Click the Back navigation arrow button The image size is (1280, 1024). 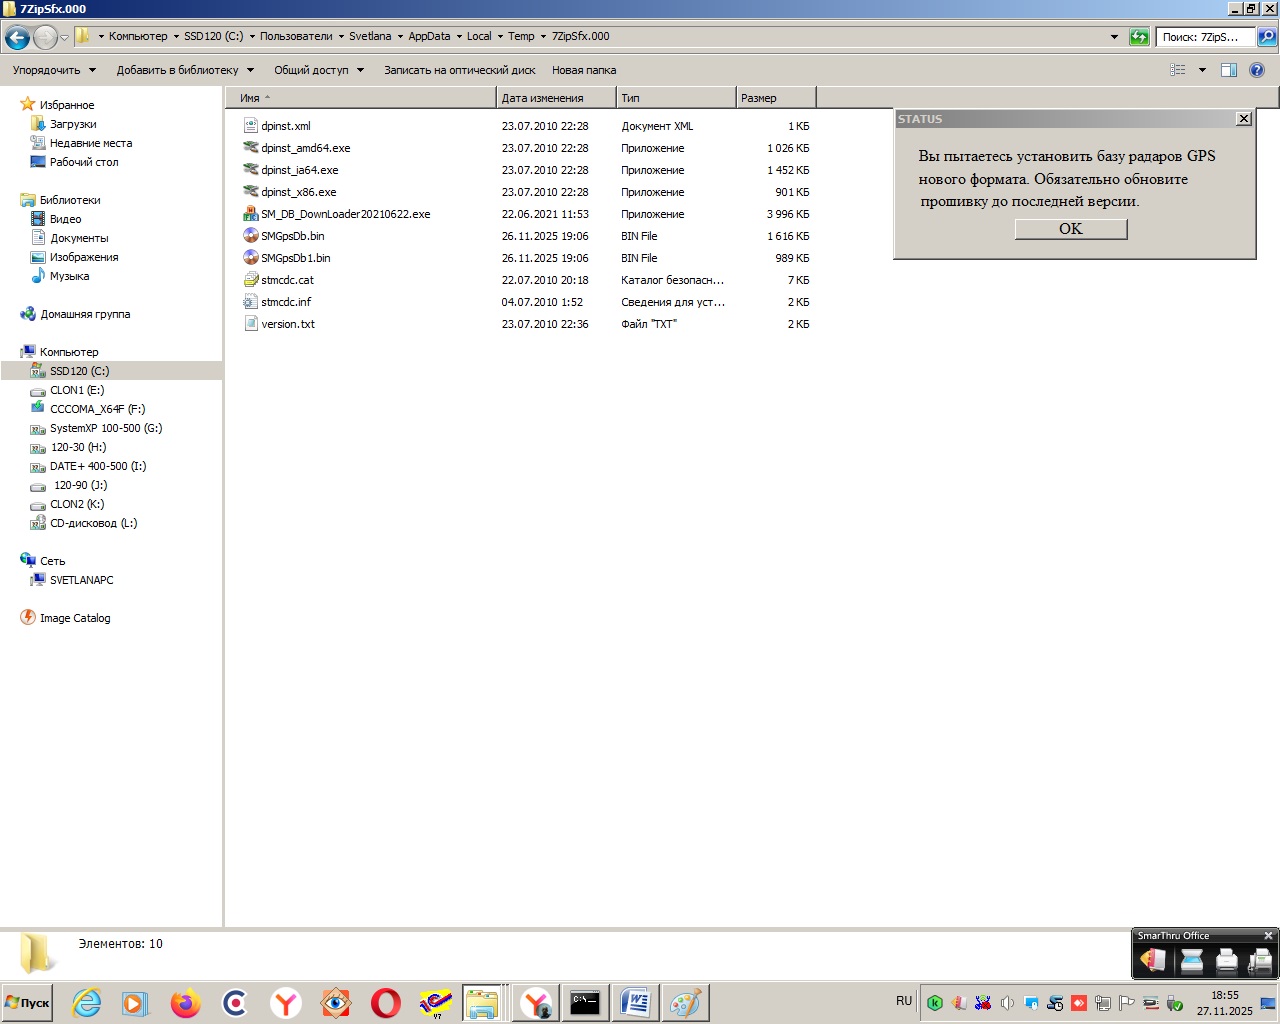(x=17, y=38)
